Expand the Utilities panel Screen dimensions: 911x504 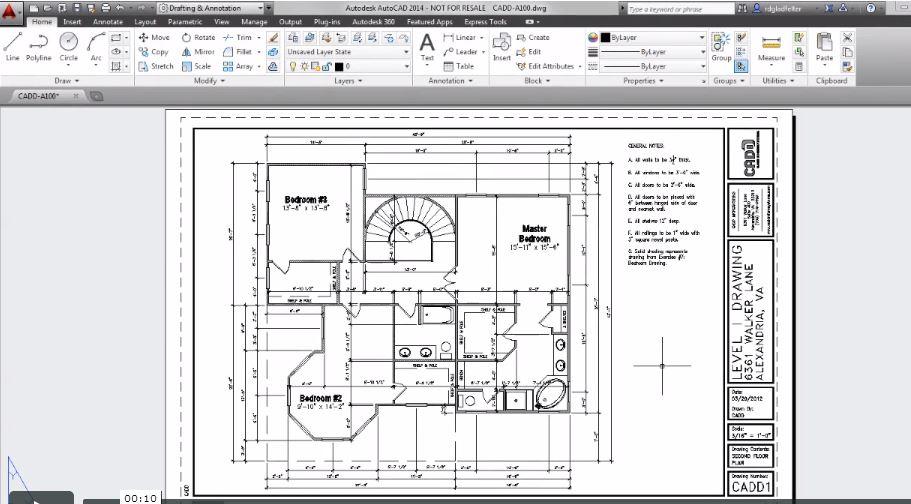coord(778,81)
